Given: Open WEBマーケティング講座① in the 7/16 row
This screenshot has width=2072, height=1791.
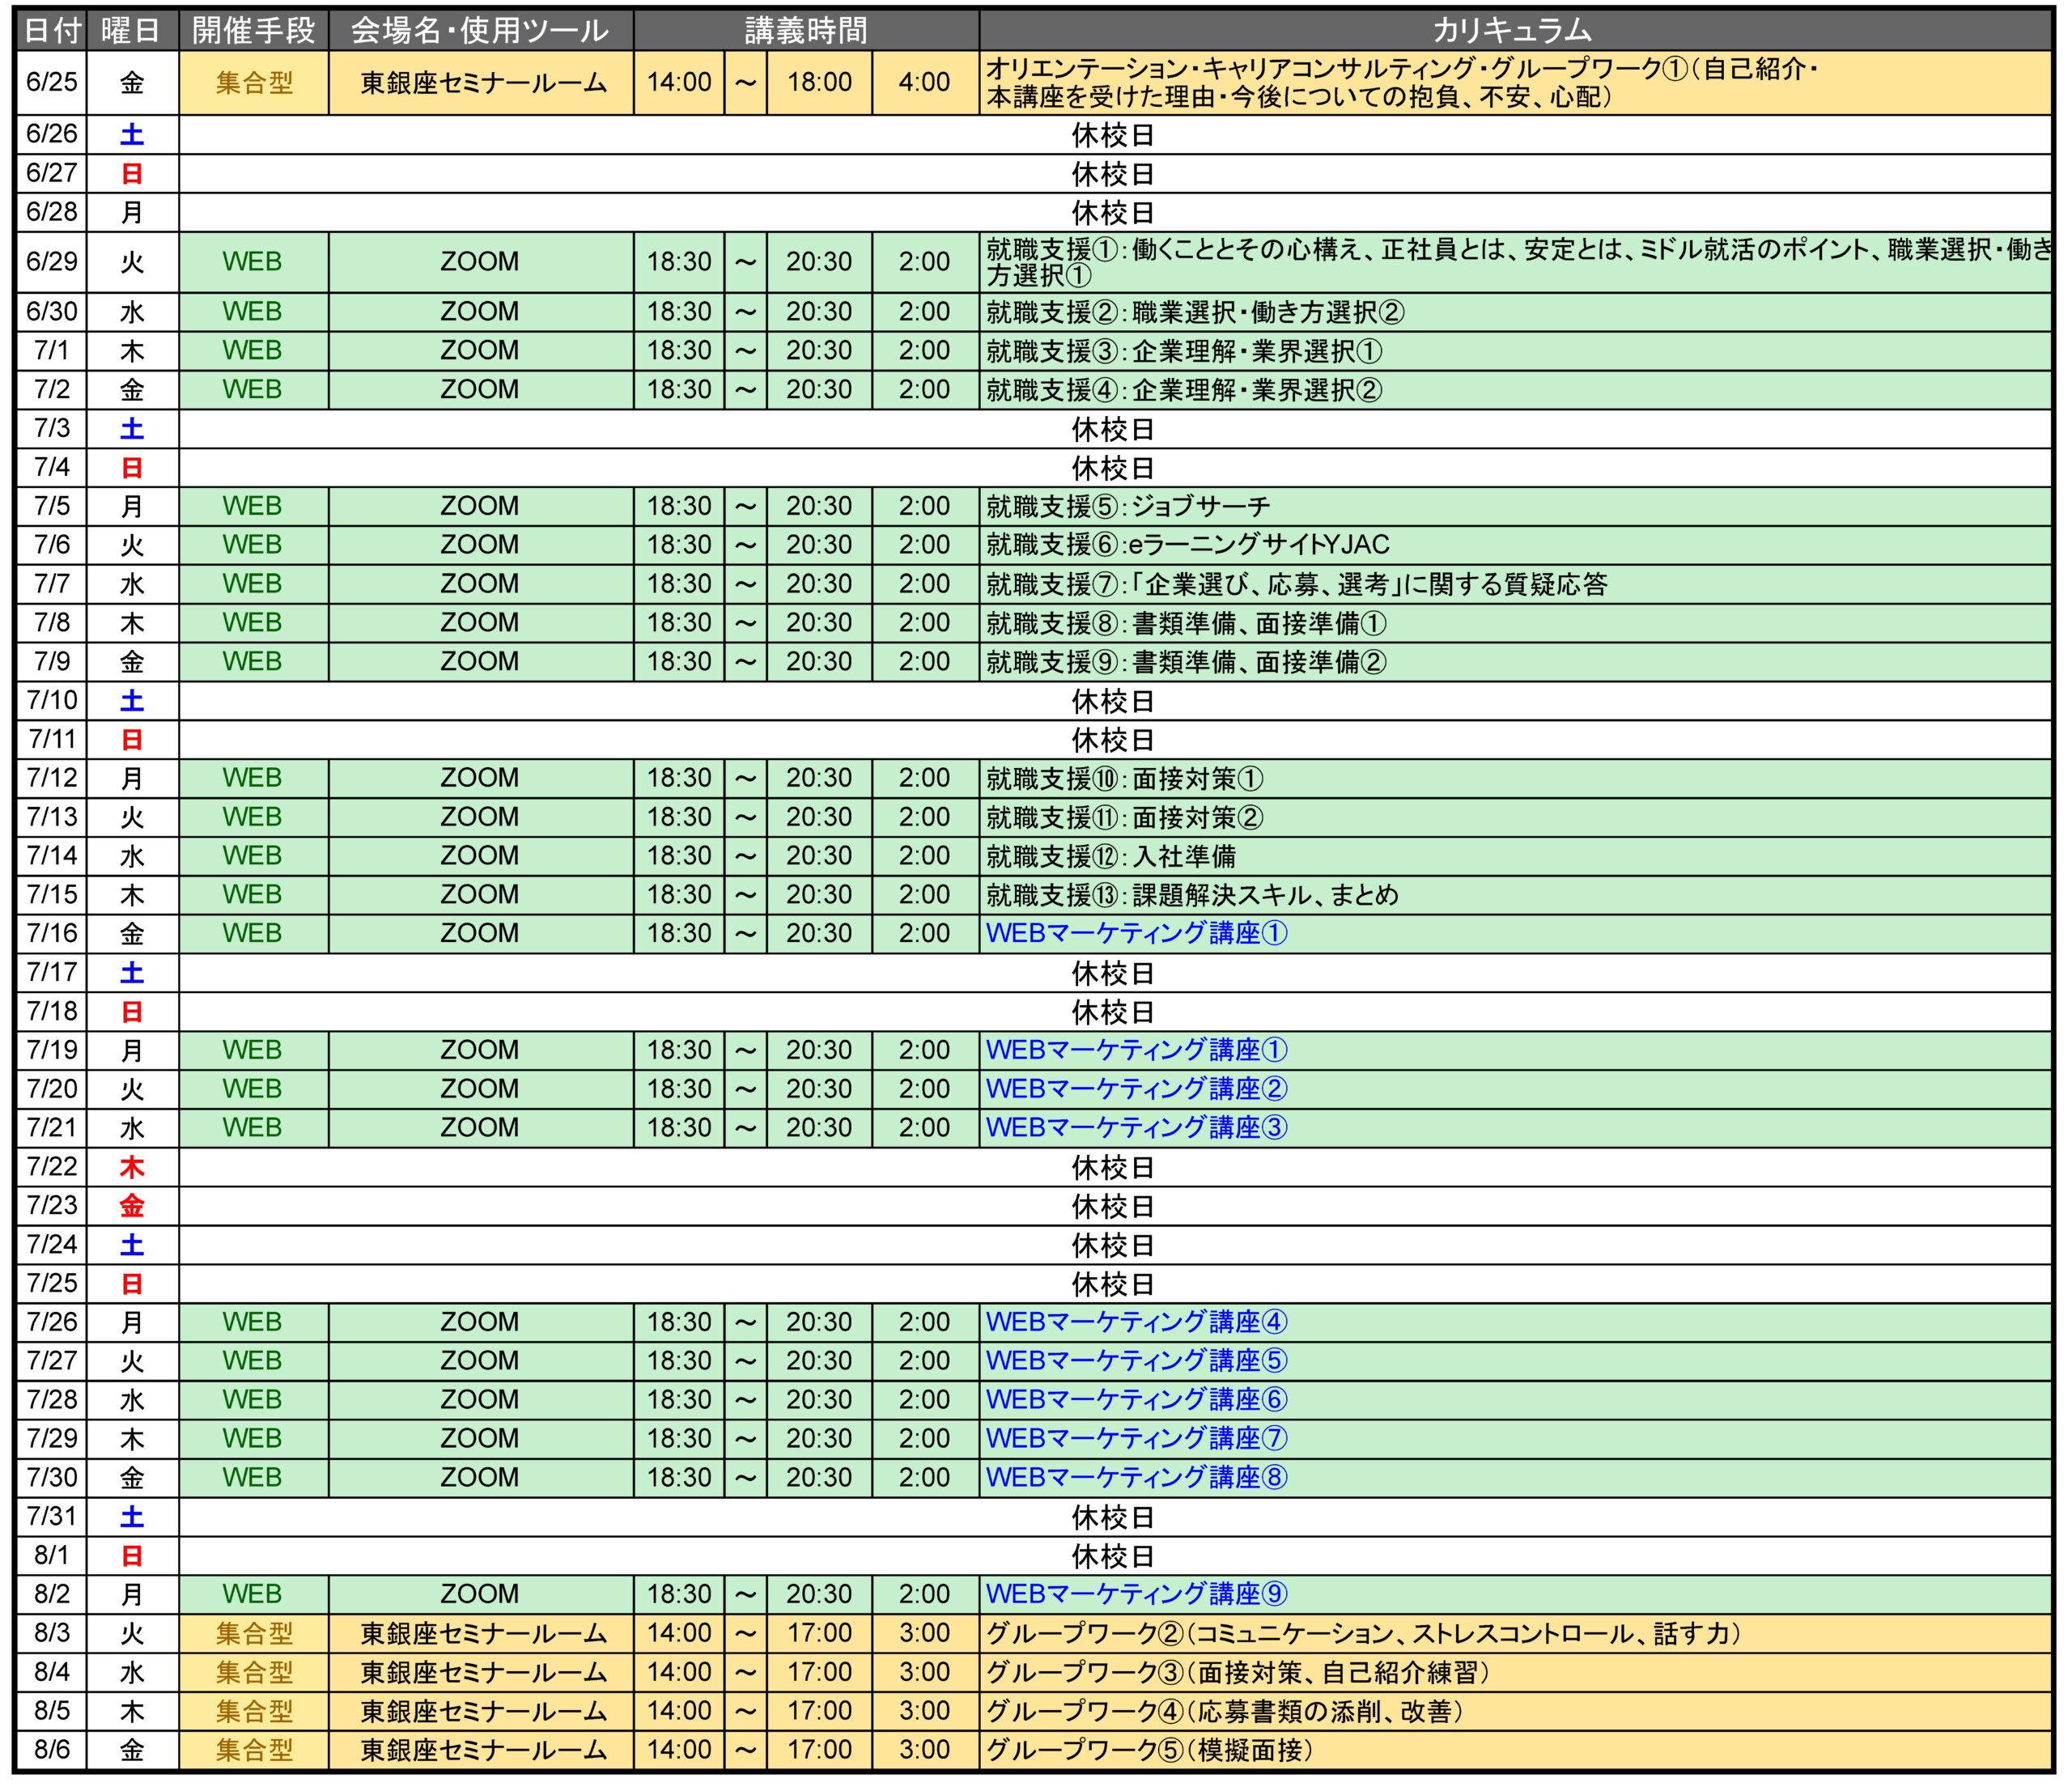Looking at the screenshot, I should click(1137, 934).
